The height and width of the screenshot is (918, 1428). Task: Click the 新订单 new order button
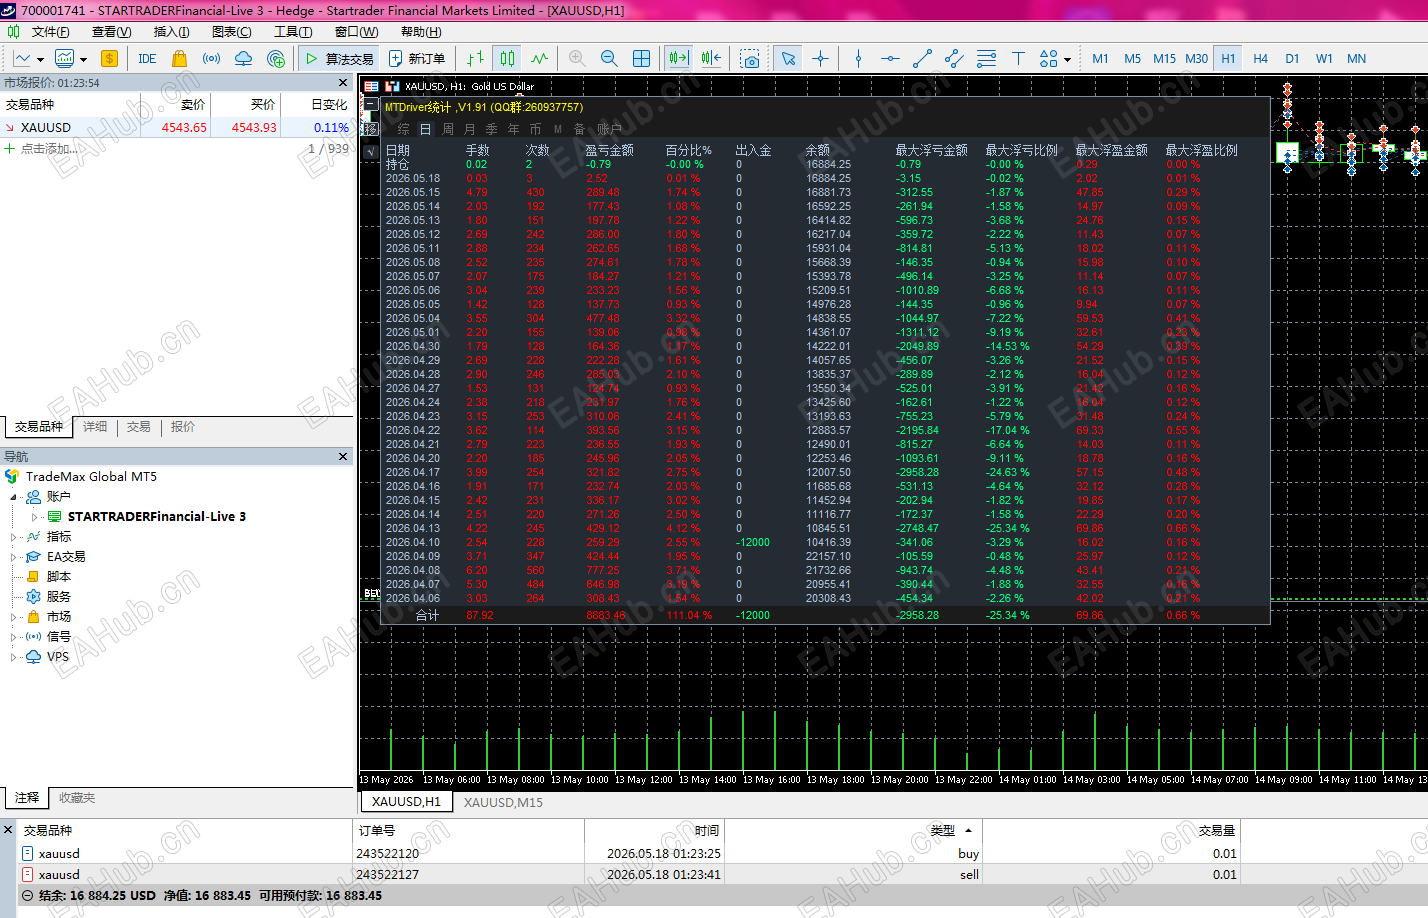coord(417,59)
